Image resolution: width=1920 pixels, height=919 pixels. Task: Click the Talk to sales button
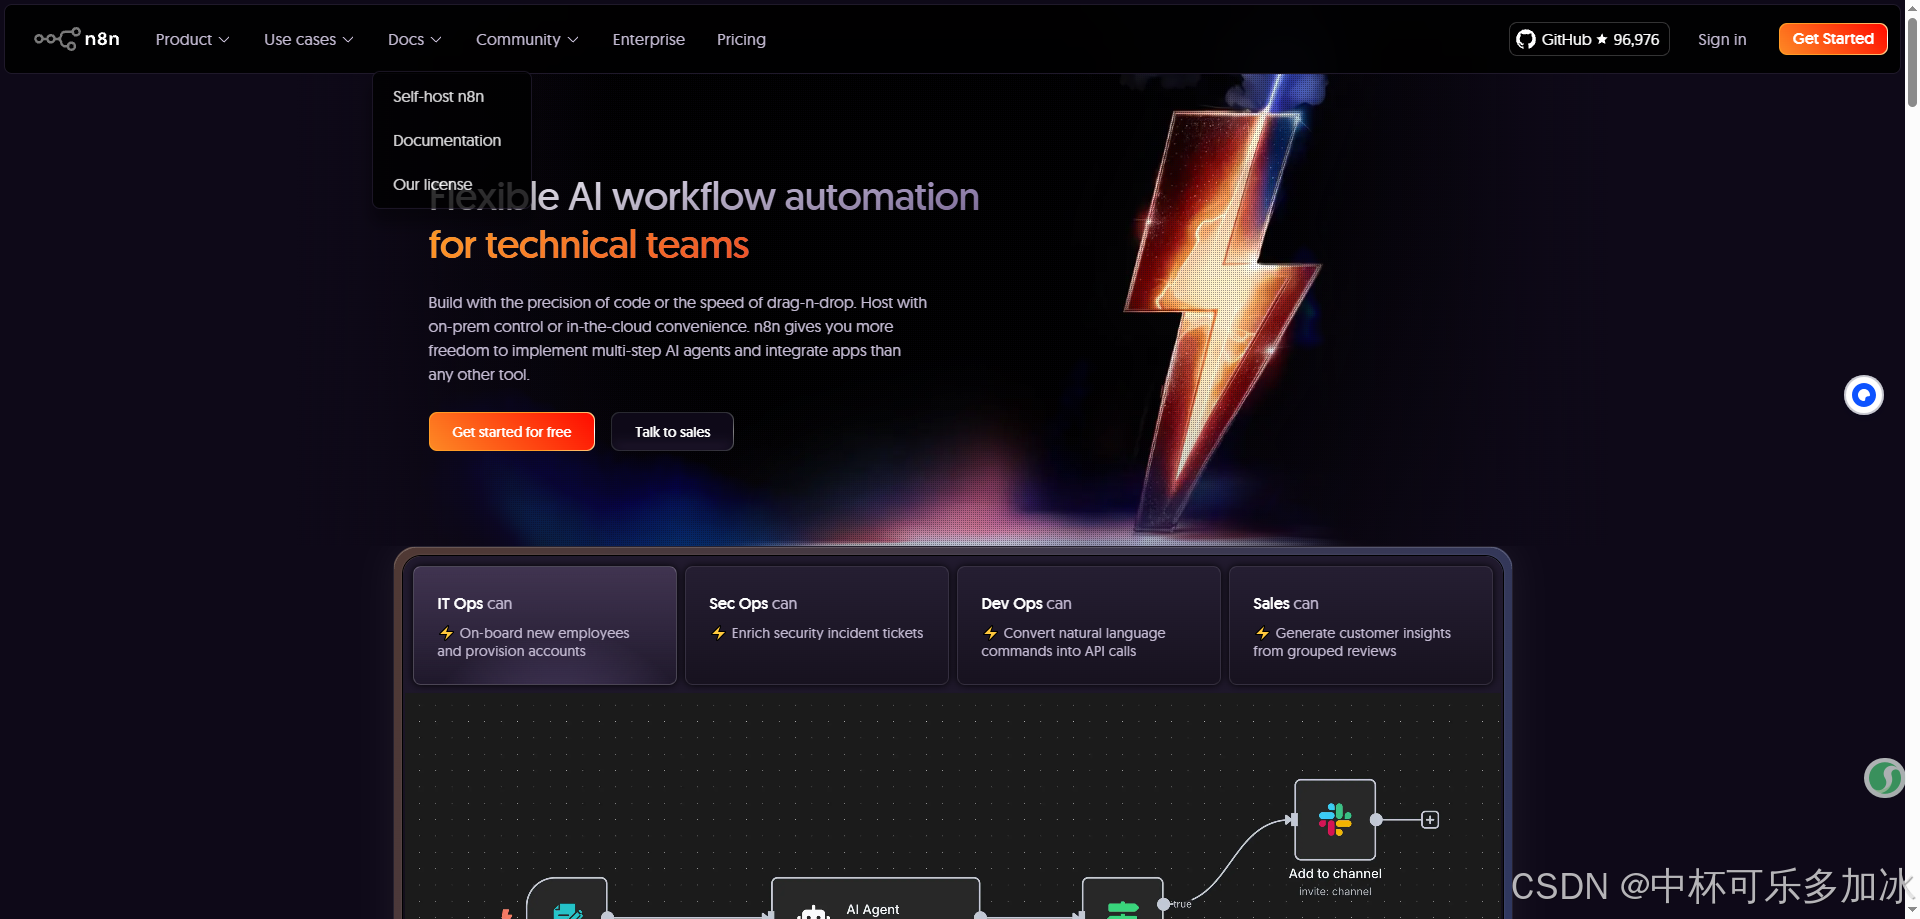pyautogui.click(x=672, y=432)
